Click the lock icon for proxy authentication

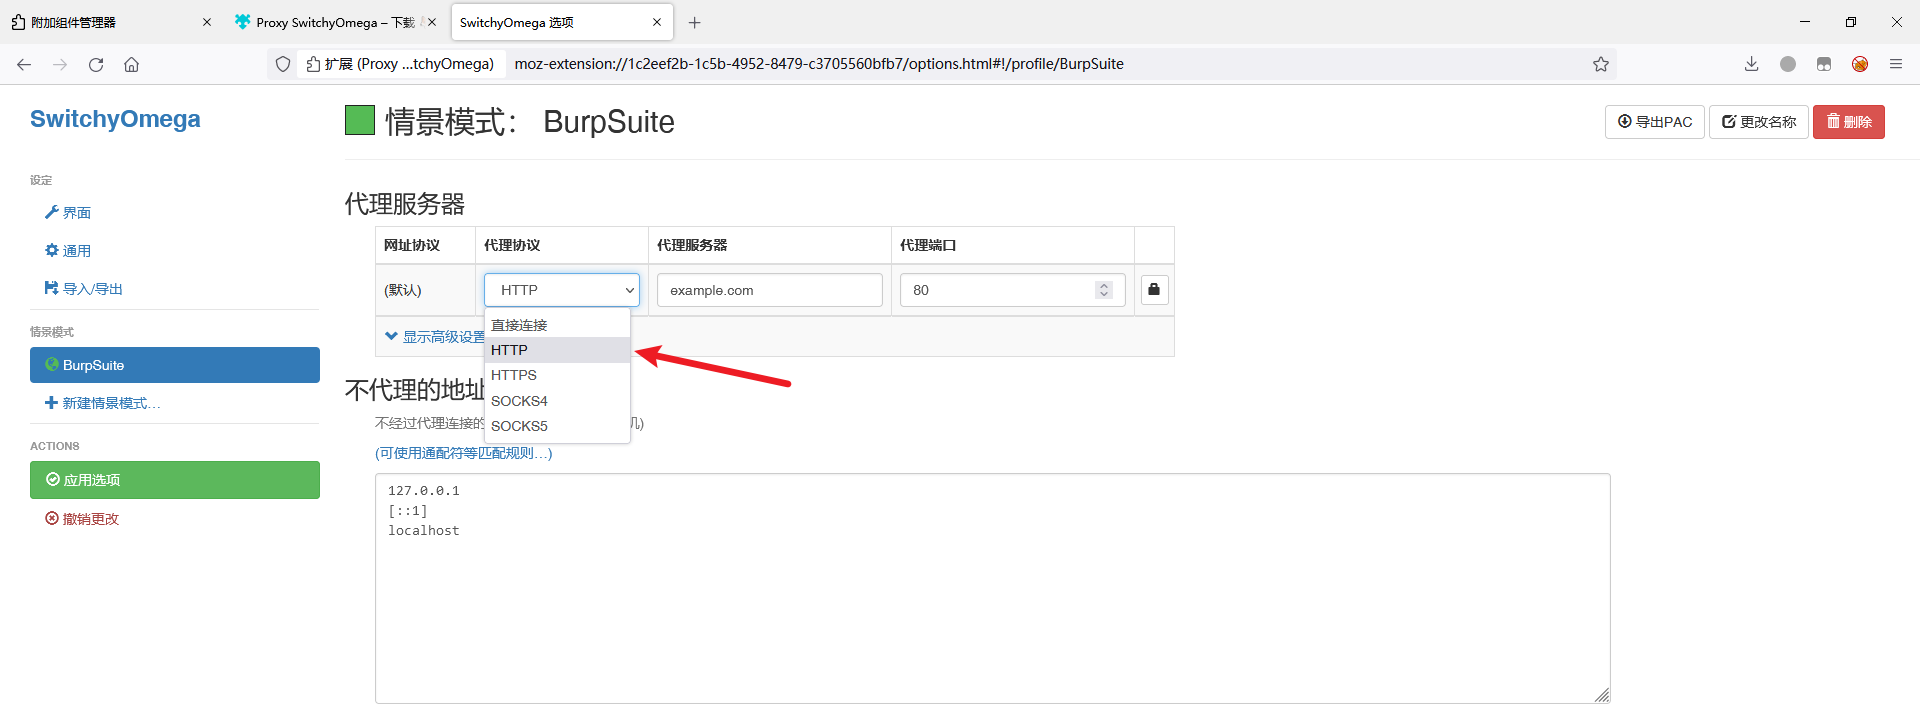1154,290
